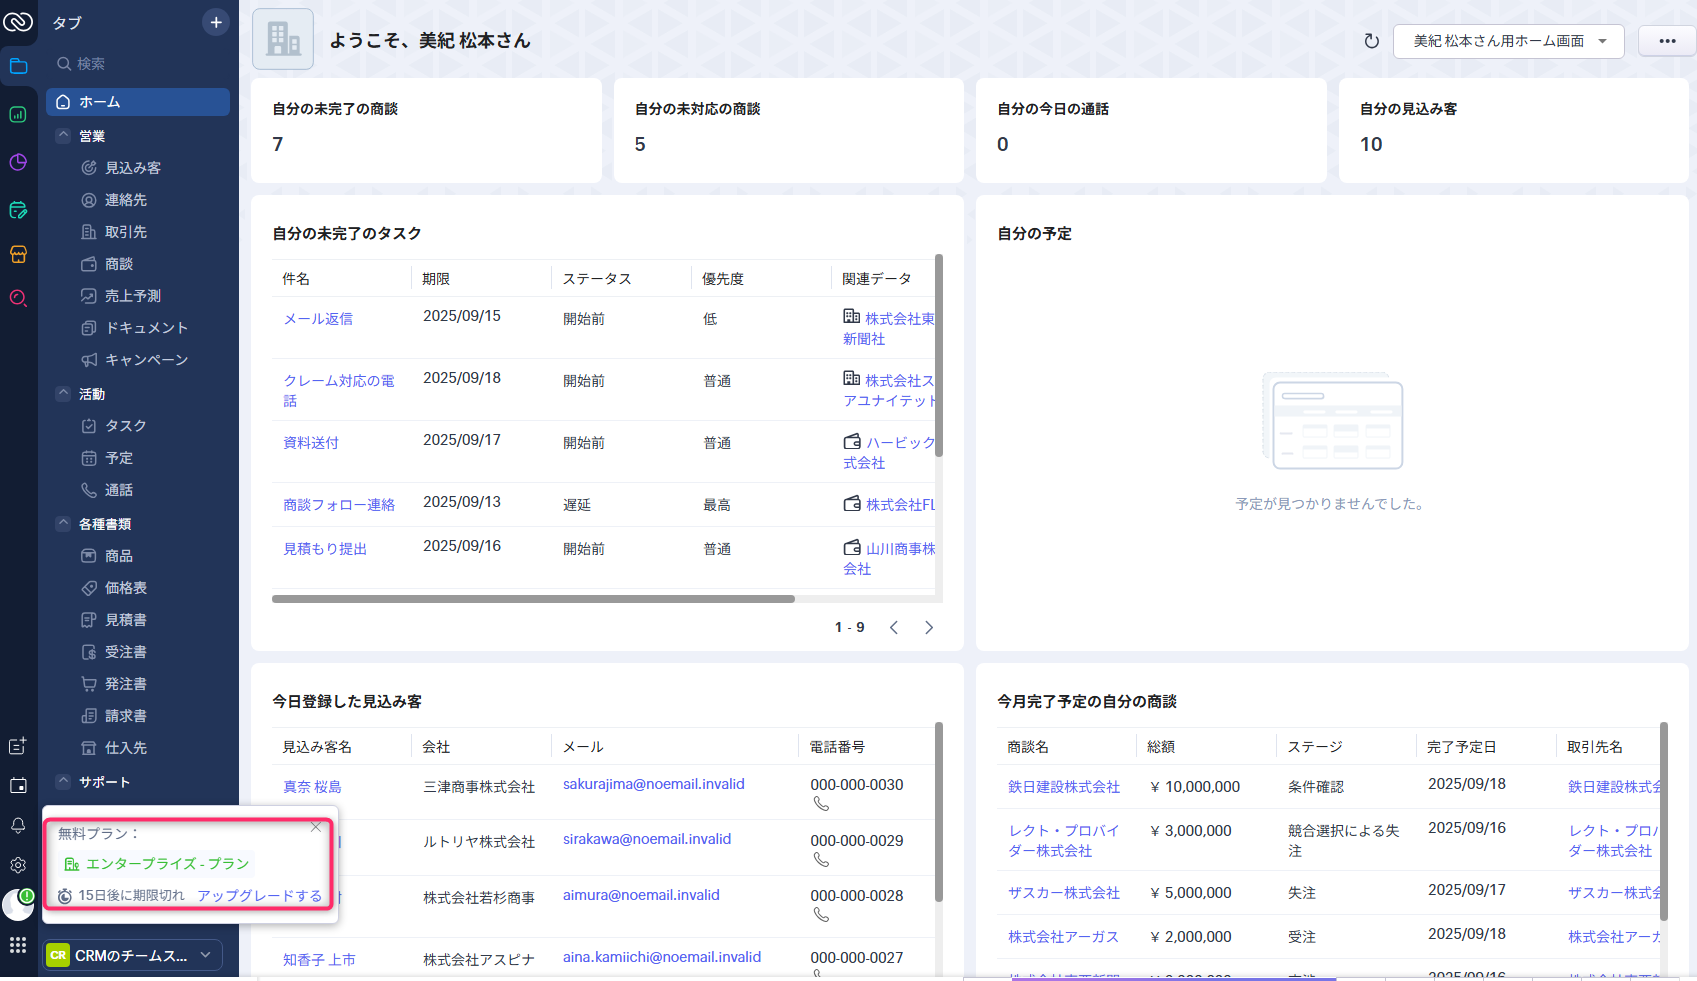
Task: Open settings gear icon in left rail
Action: (x=18, y=865)
